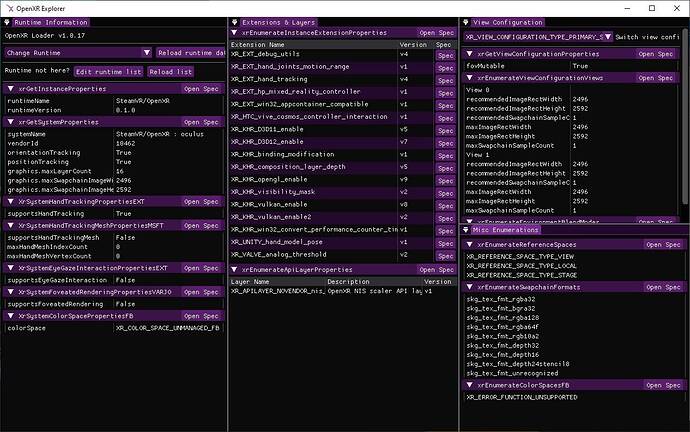690x432 pixels.
Task: Click Spec button for XR_VALVE_analog_threshold
Action: click(445, 256)
